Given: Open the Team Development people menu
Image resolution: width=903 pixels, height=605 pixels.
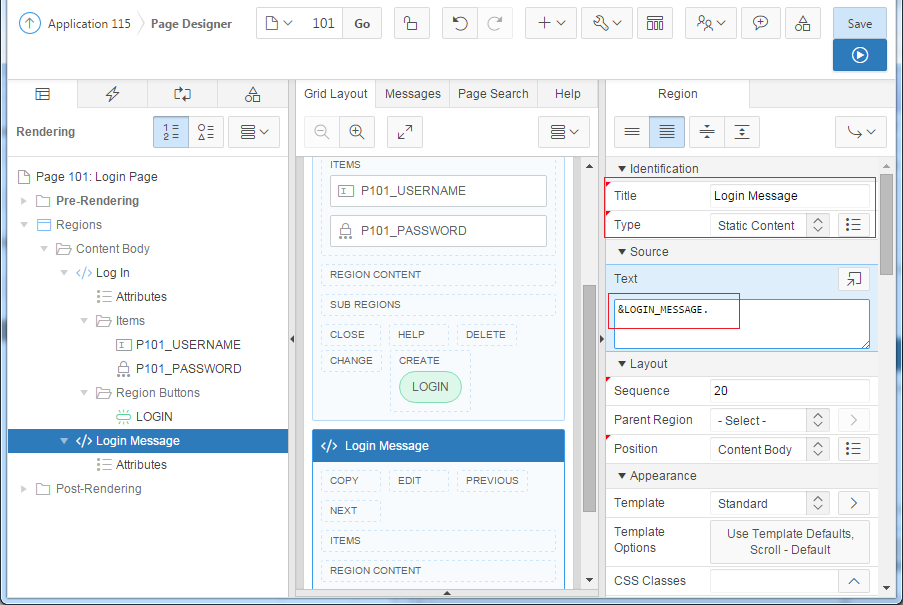Looking at the screenshot, I should click(711, 24).
